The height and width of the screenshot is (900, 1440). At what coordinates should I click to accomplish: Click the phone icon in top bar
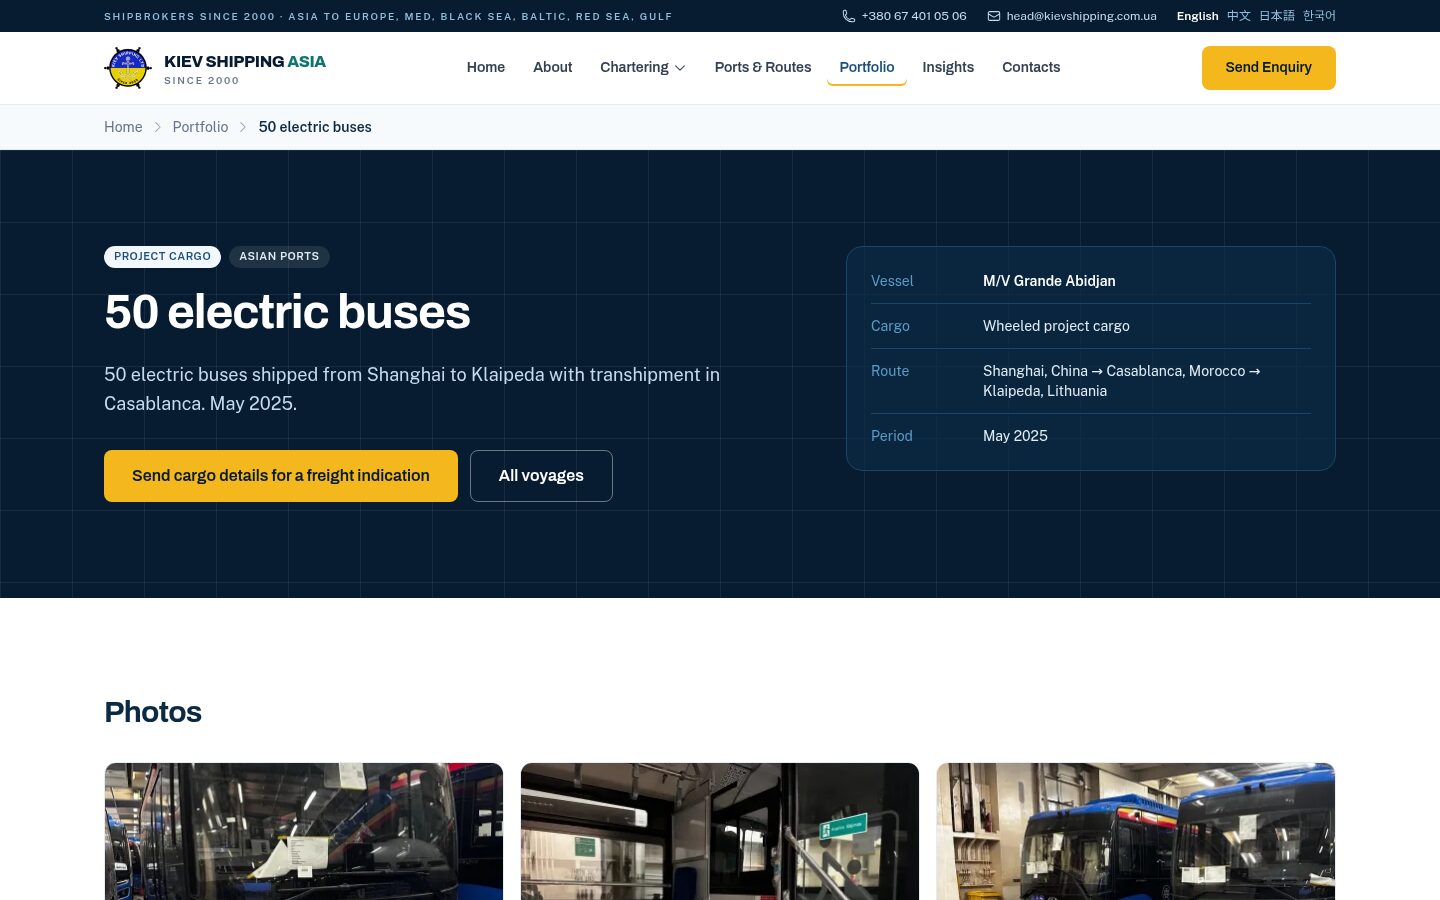(x=849, y=16)
